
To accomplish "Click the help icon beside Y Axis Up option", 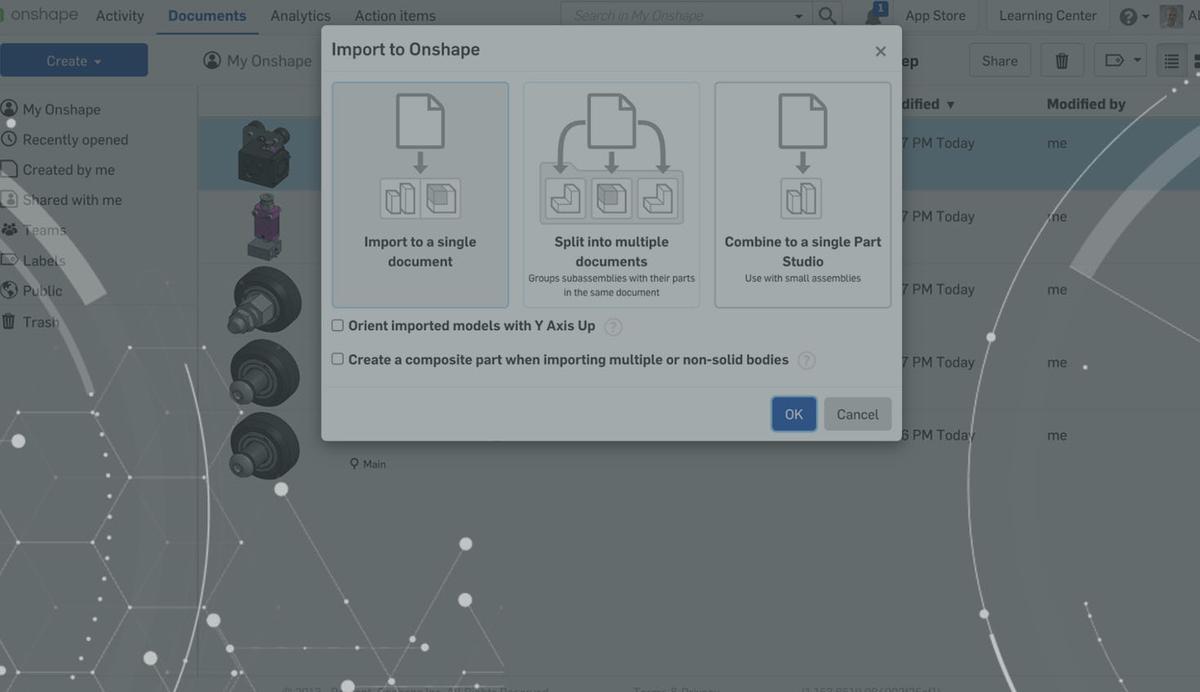I will [611, 325].
